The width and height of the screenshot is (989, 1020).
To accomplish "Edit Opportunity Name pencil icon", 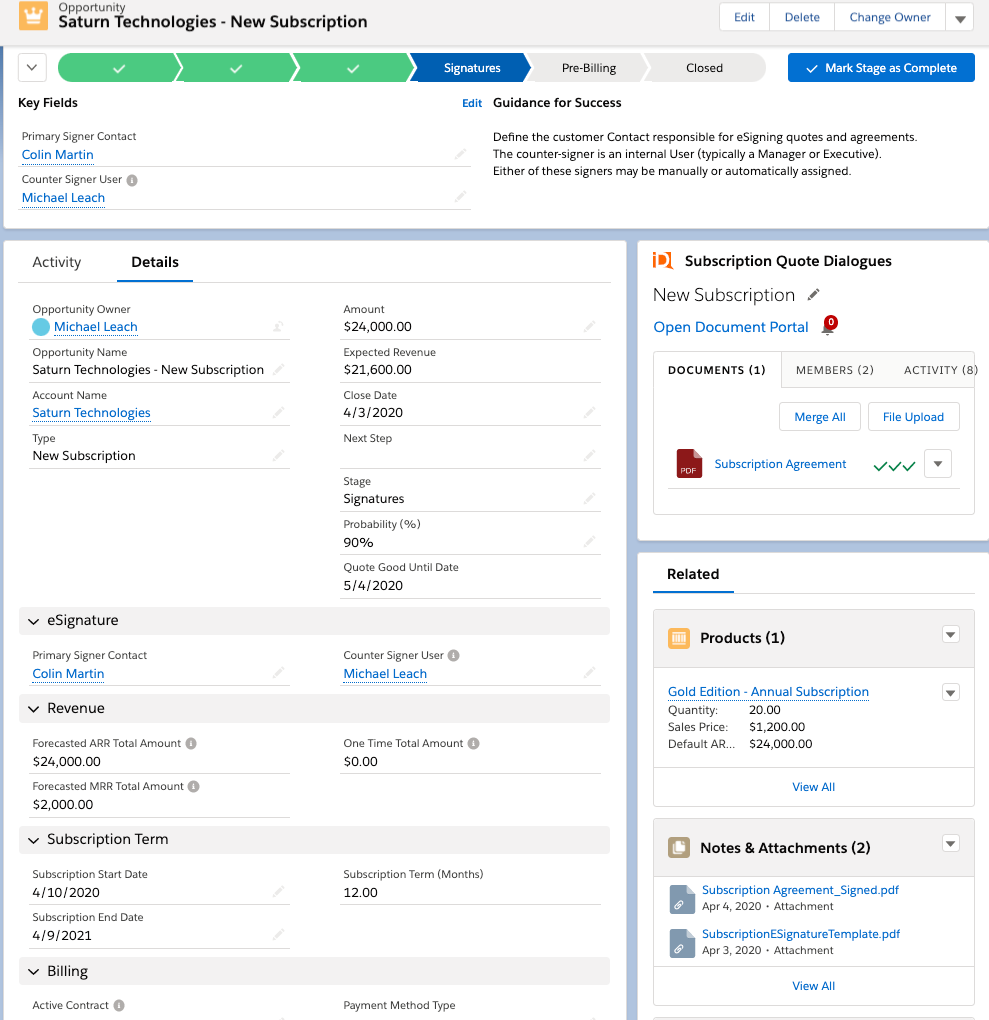I will coord(278,369).
